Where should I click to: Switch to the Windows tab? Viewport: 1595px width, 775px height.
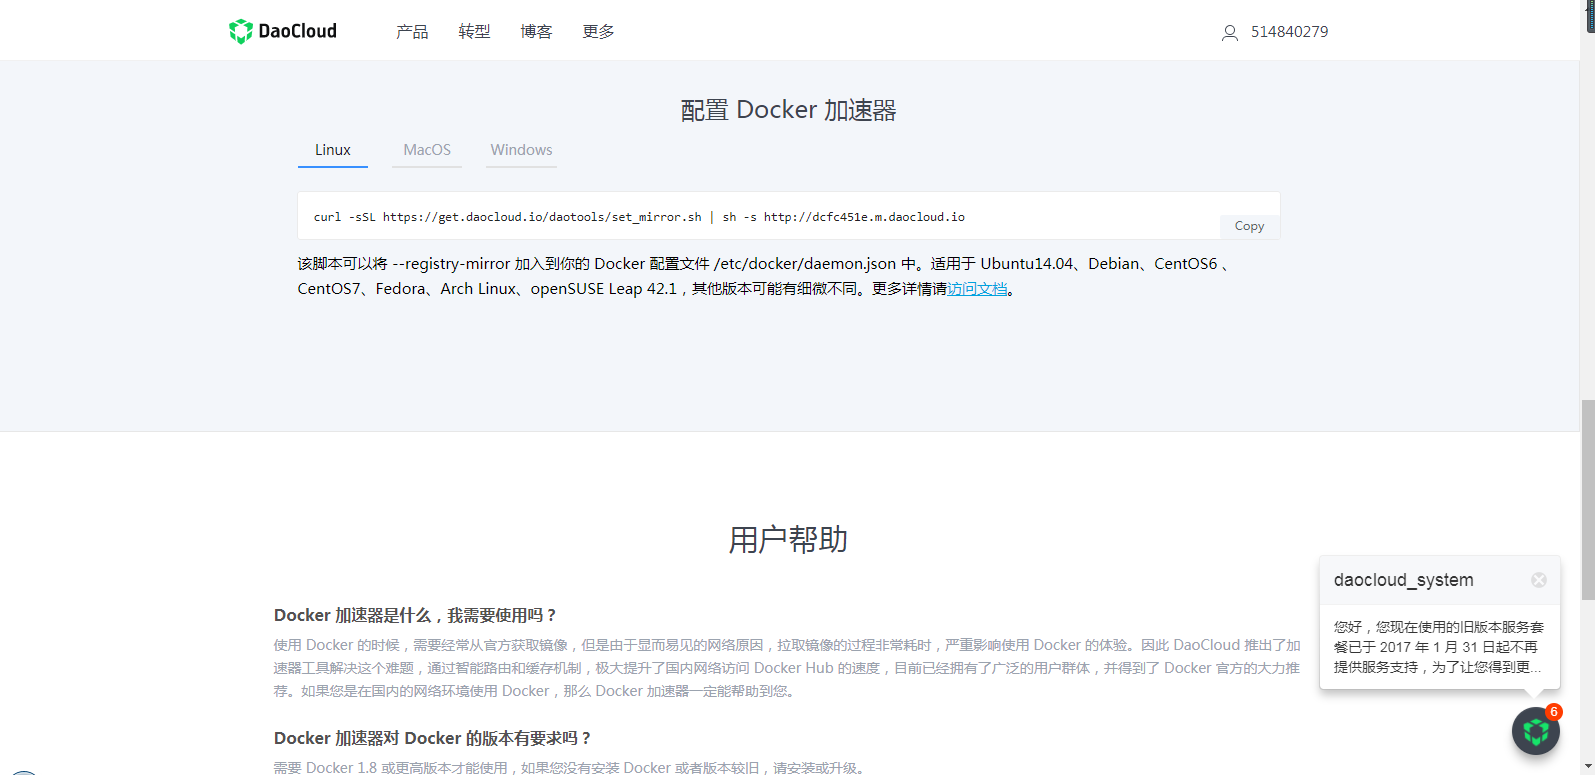tap(521, 150)
